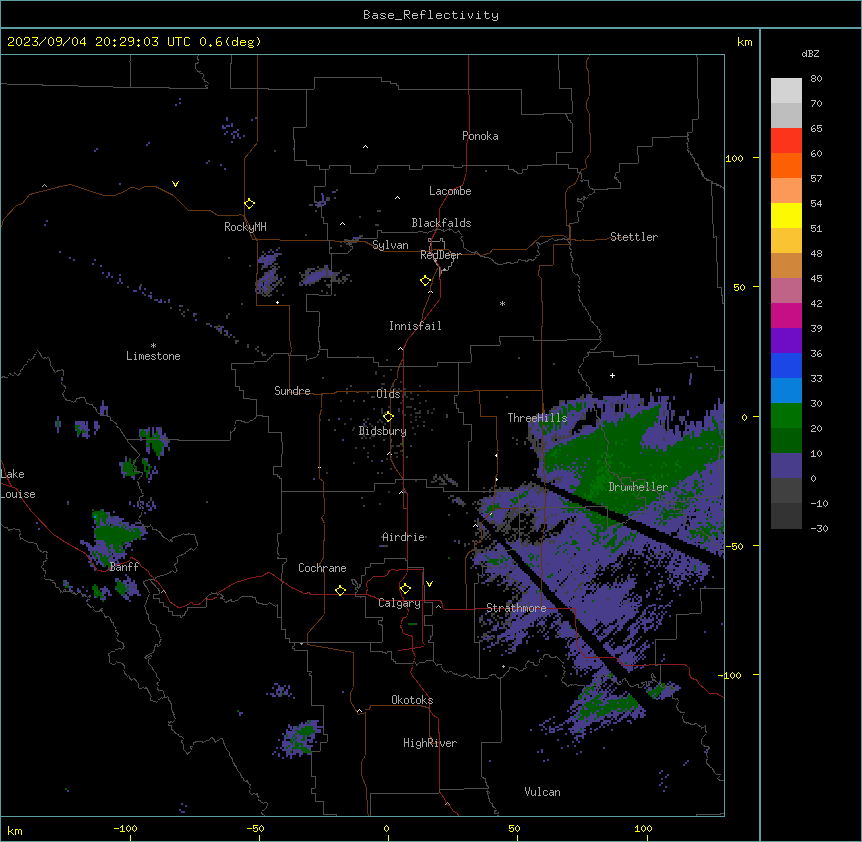Click the Calgary label
862x842 pixels.
coord(400,603)
